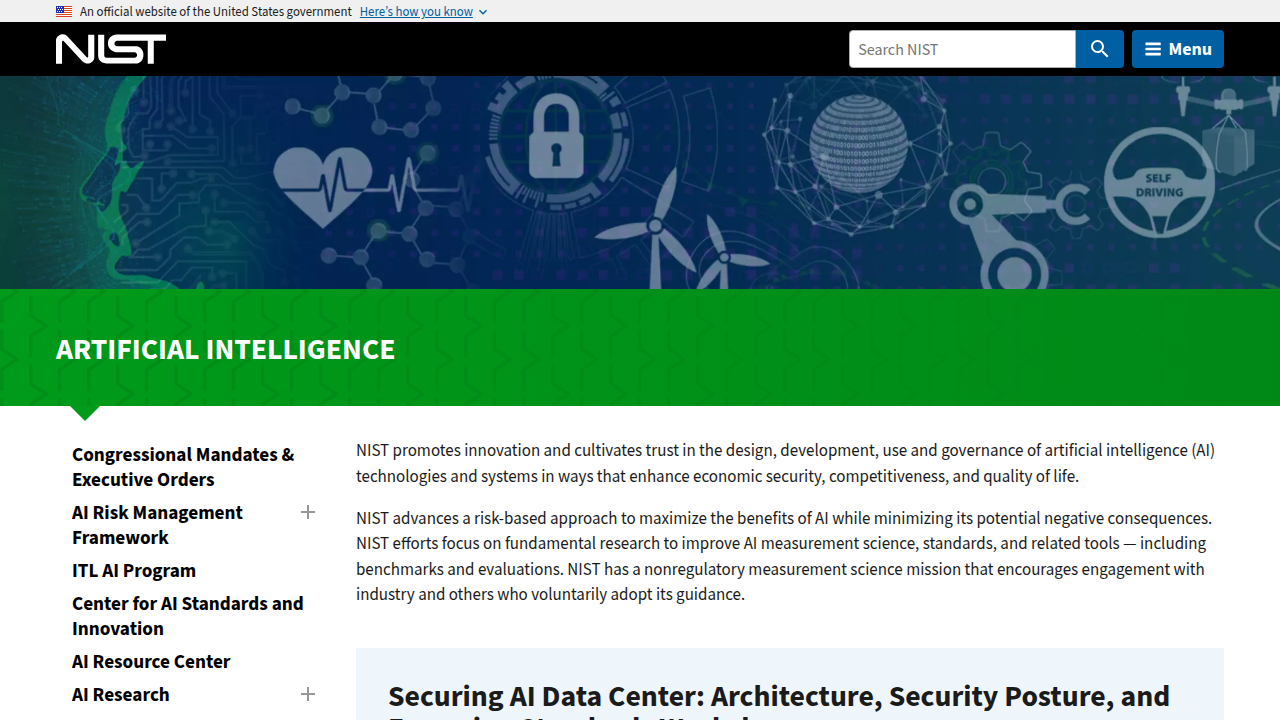Go to ITL AI Program

[134, 570]
